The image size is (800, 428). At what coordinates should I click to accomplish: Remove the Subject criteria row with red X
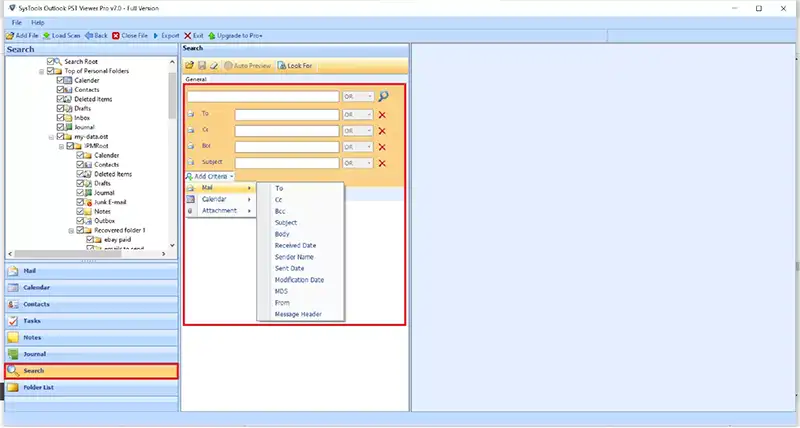coord(382,163)
